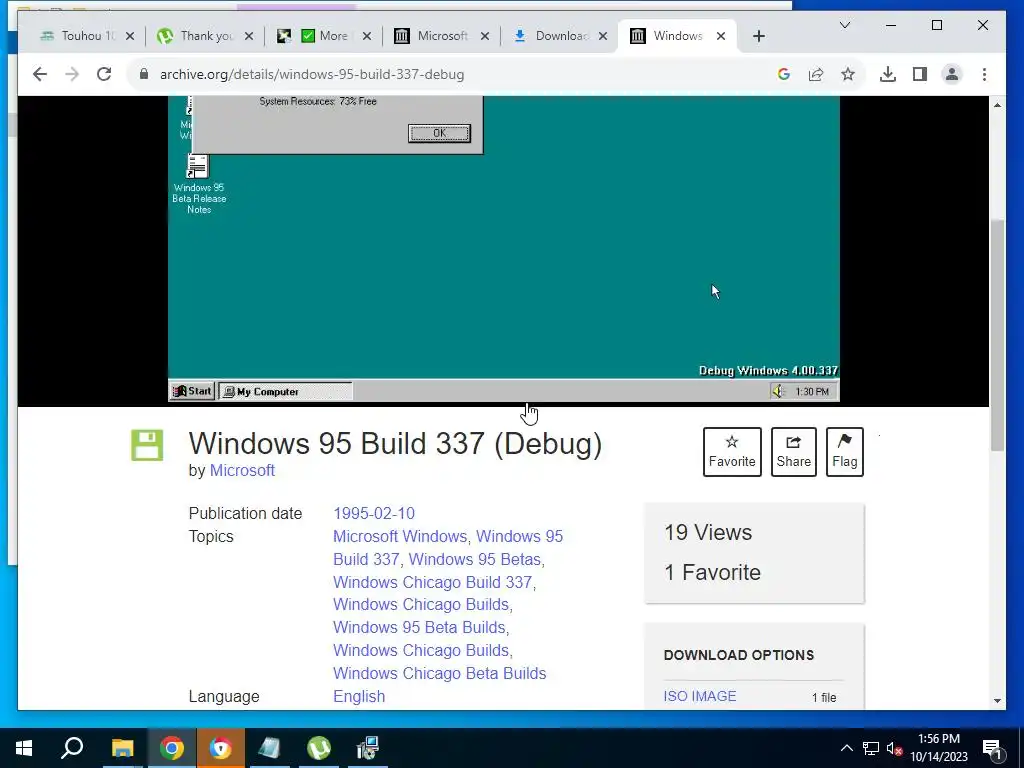The height and width of the screenshot is (768, 1024).
Task: Open network status tray icon
Action: 871,748
